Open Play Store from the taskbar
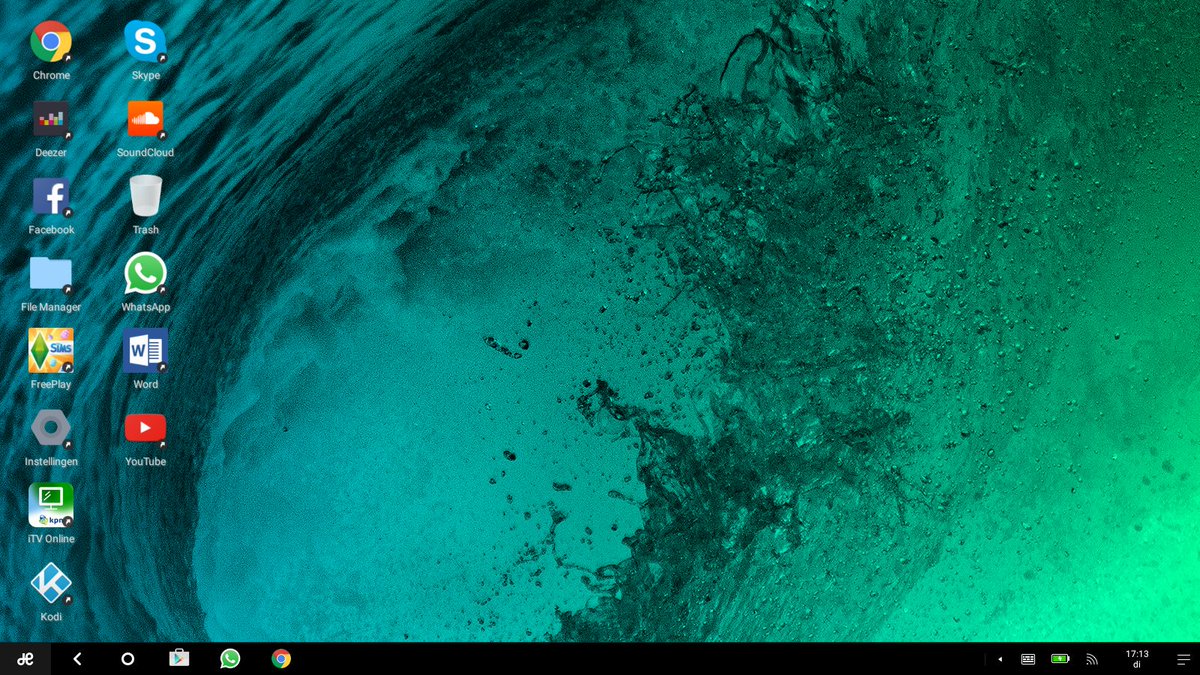 (179, 658)
